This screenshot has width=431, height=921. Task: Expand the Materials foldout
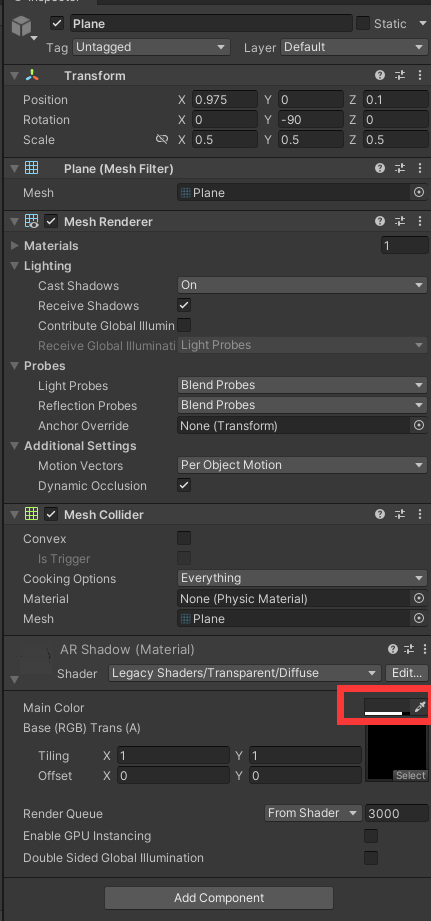click(16, 246)
